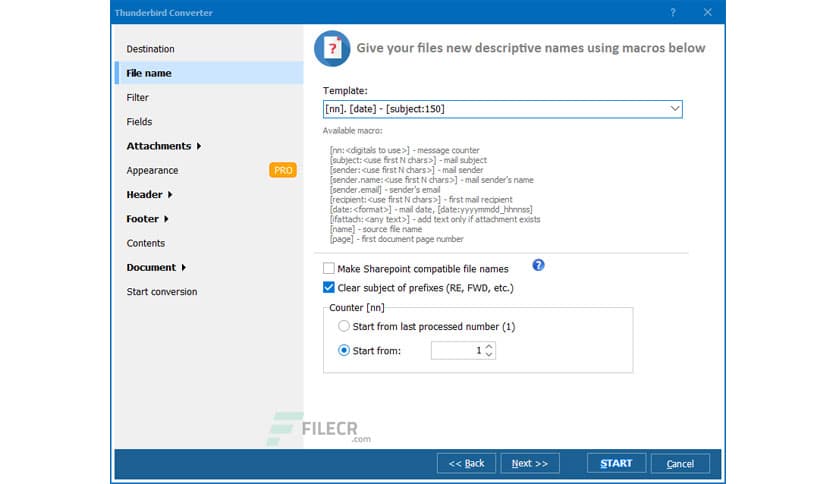
Task: Click the Next button
Action: click(530, 463)
